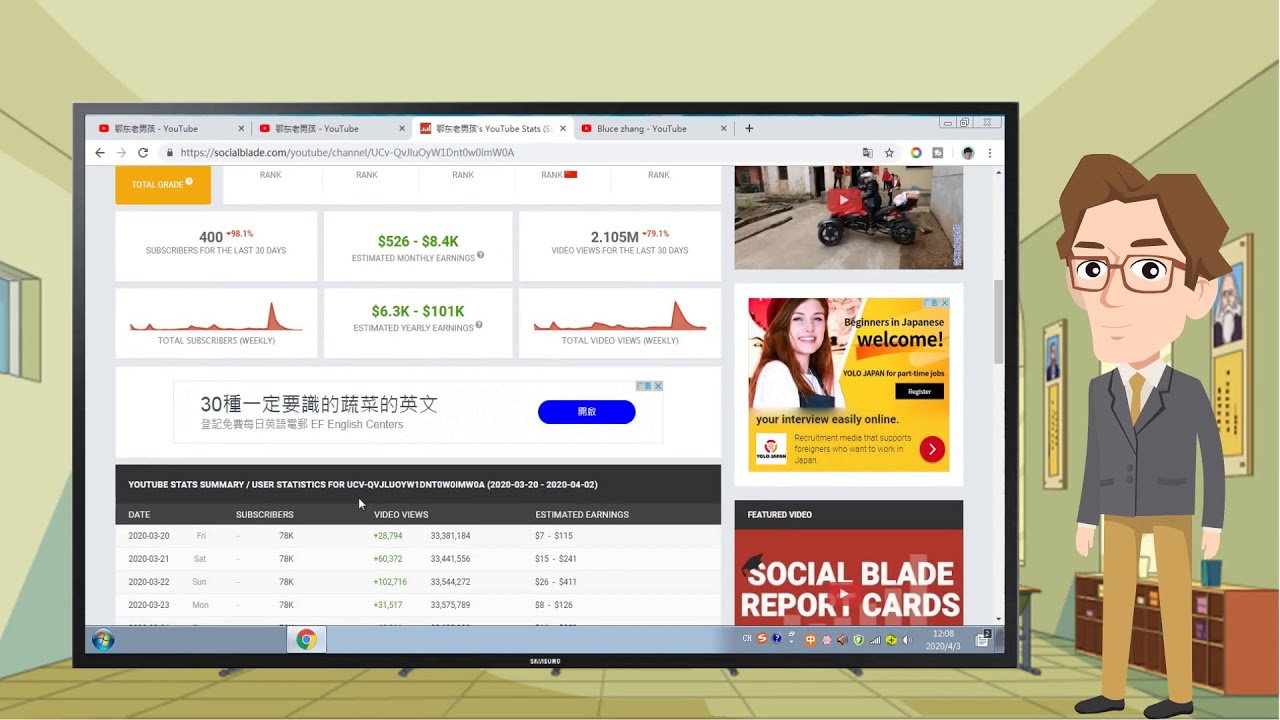Click the help icon beside TOTAL GRADE

coord(189,182)
